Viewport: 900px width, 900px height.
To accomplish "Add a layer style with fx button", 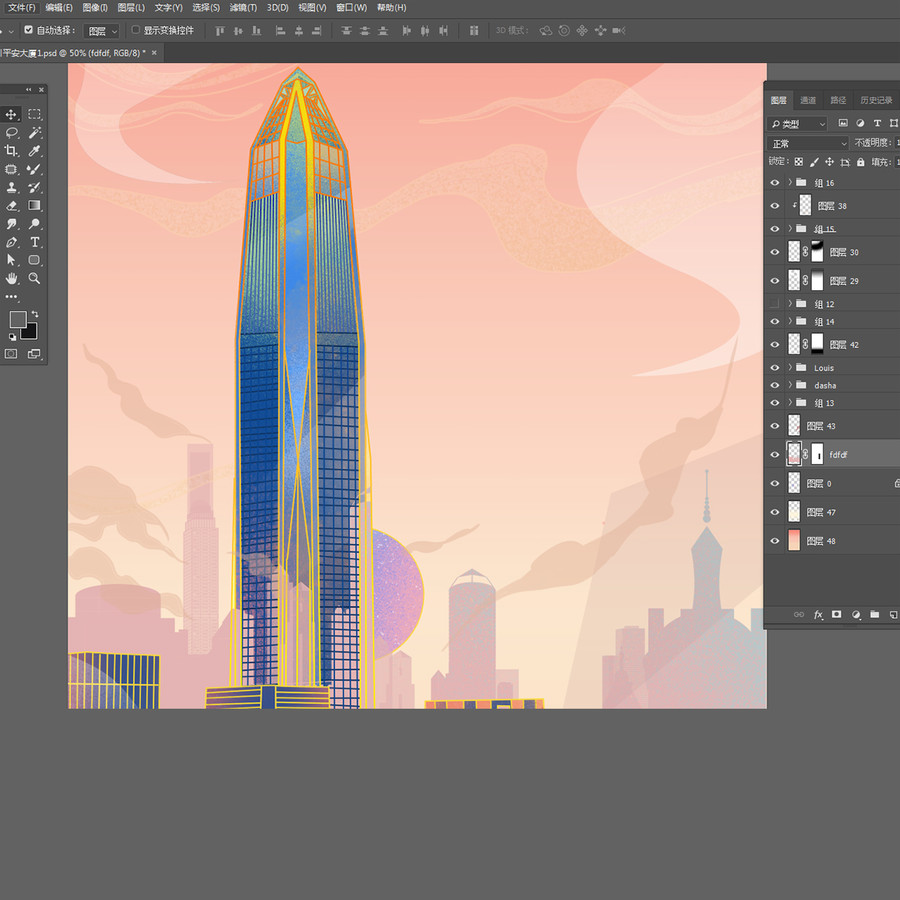I will click(818, 615).
